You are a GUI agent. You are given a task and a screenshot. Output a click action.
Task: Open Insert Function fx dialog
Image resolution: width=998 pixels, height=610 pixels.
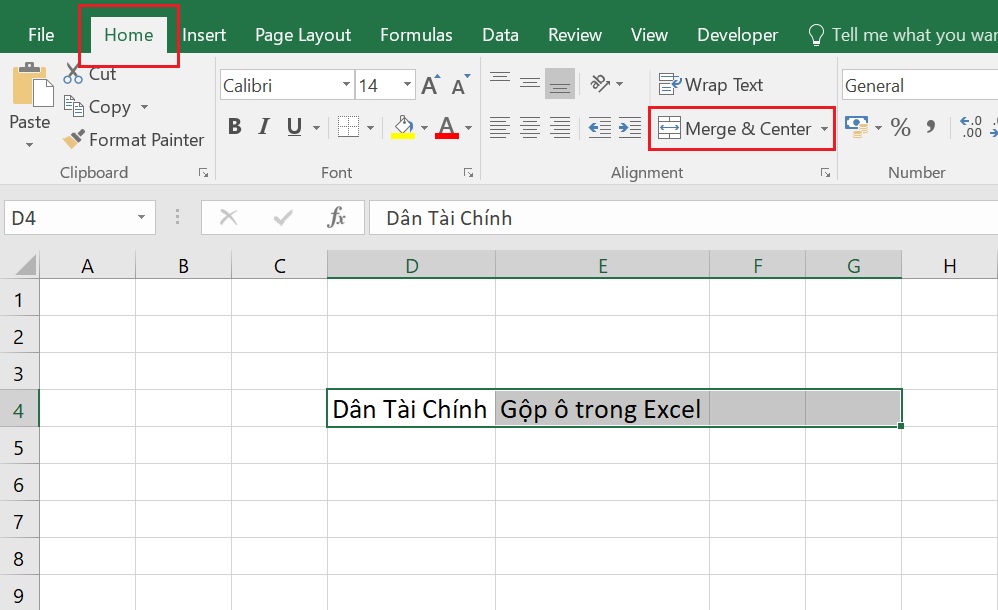pyautogui.click(x=336, y=218)
